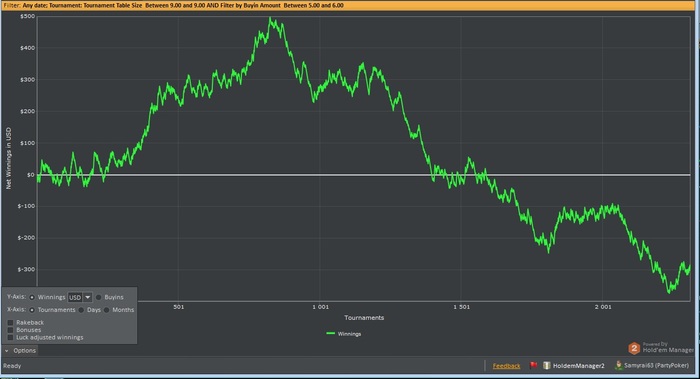
Task: Select Buyins for the Y-Axis
Action: 99,297
